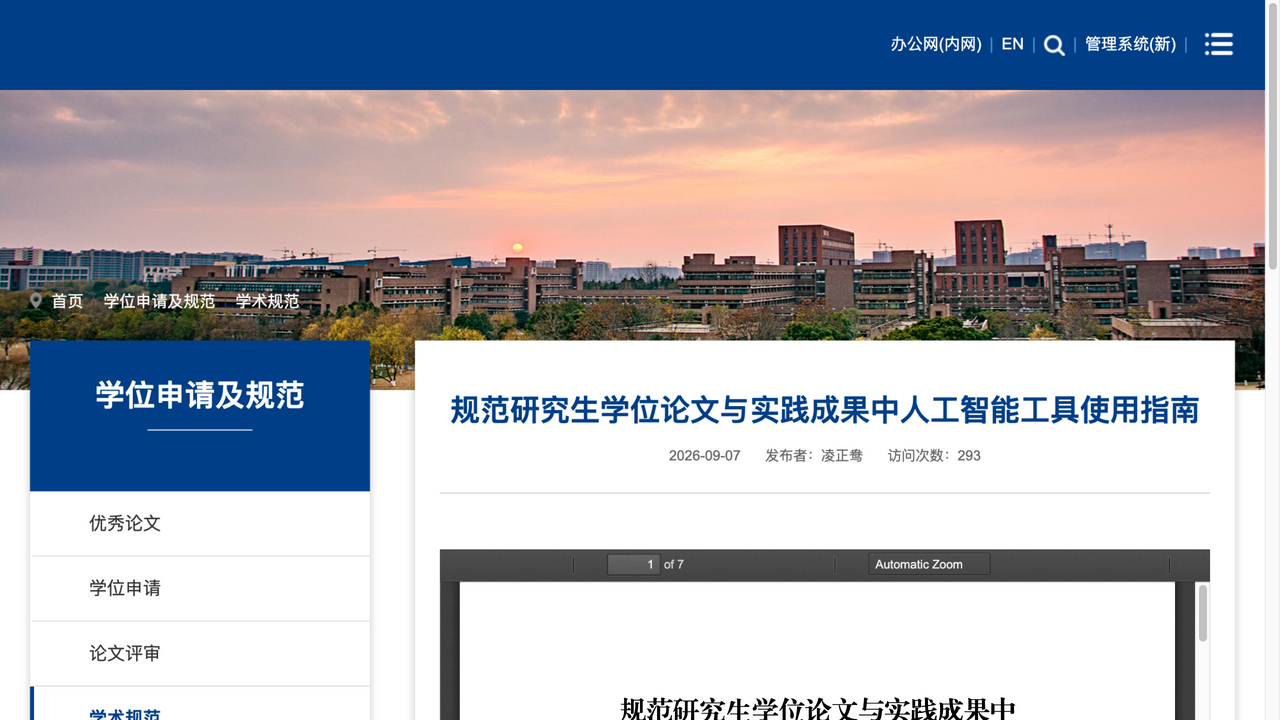Click the visit count 访问次数：293

tap(934, 455)
